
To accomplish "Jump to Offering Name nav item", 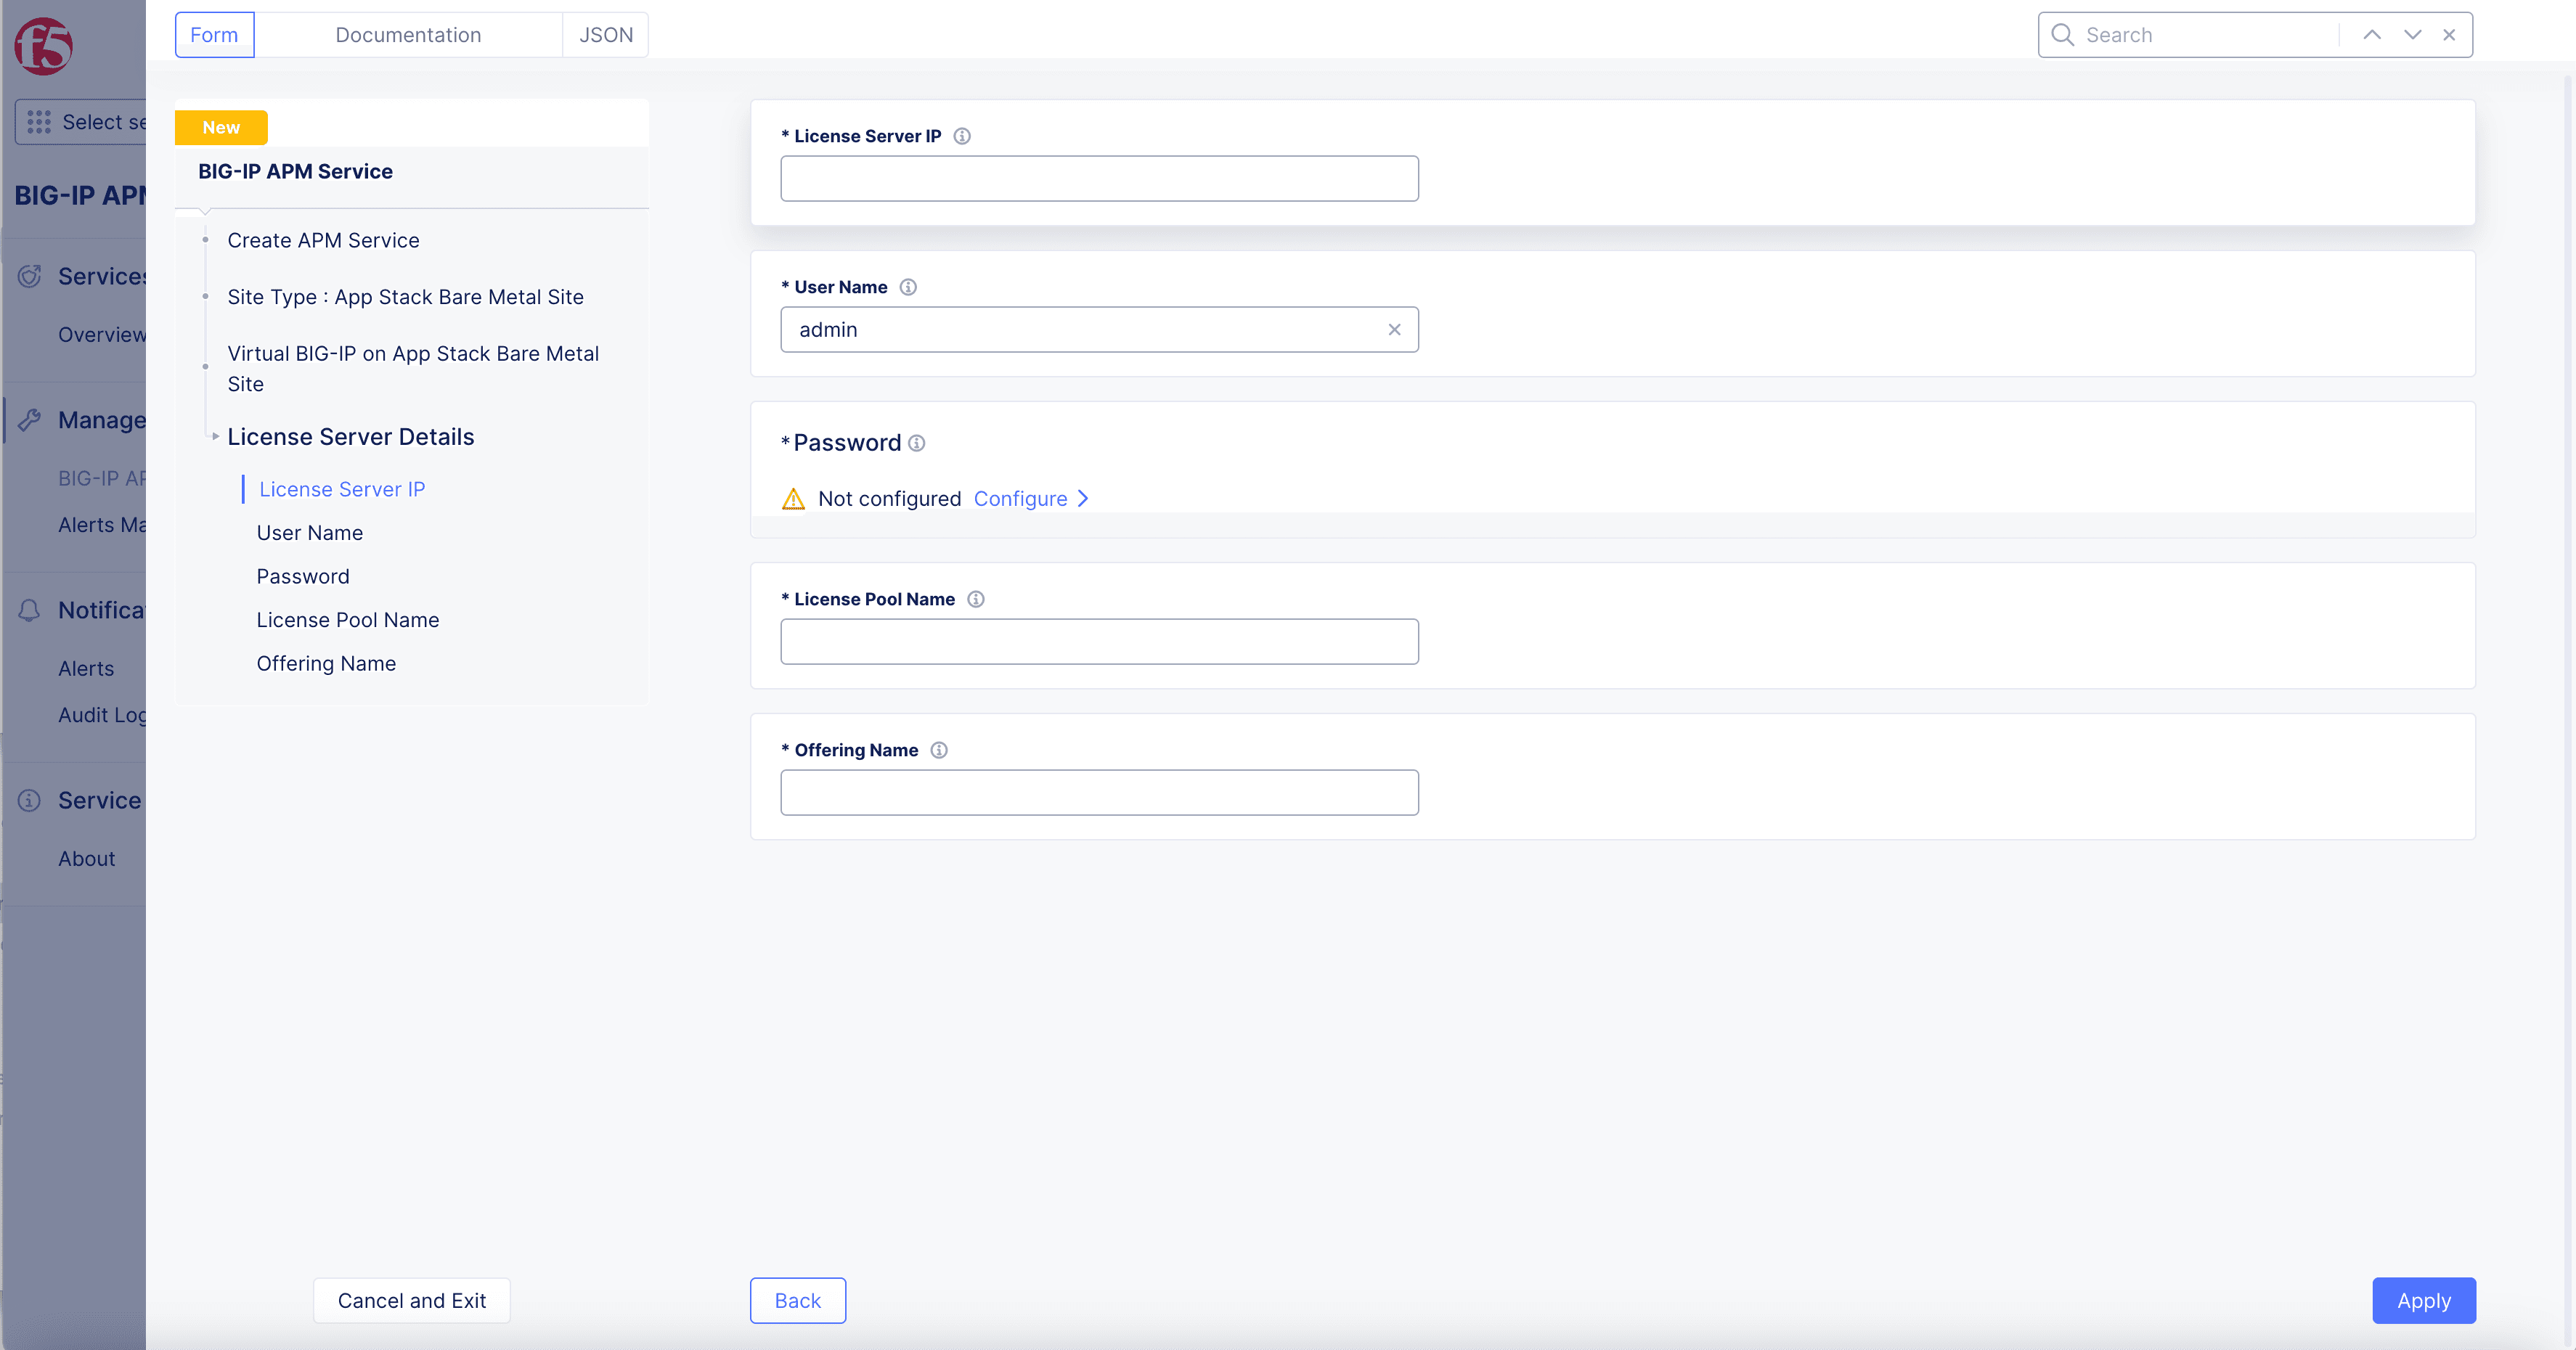I will 326,663.
